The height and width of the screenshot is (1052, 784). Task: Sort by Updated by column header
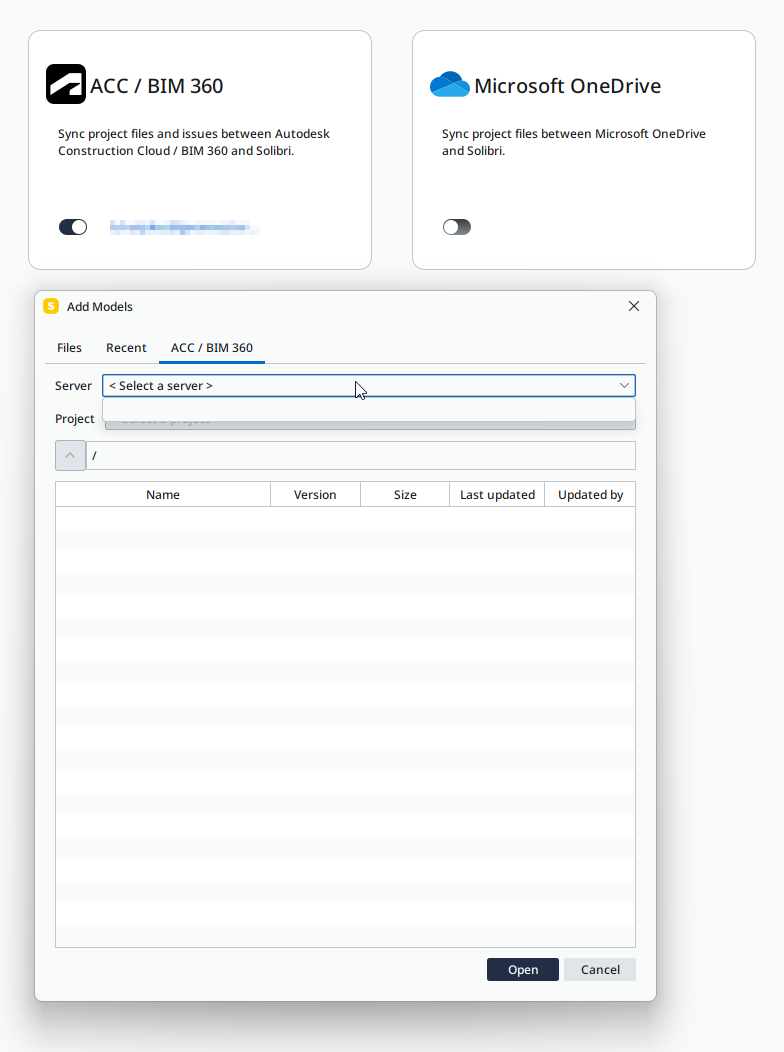tap(590, 494)
